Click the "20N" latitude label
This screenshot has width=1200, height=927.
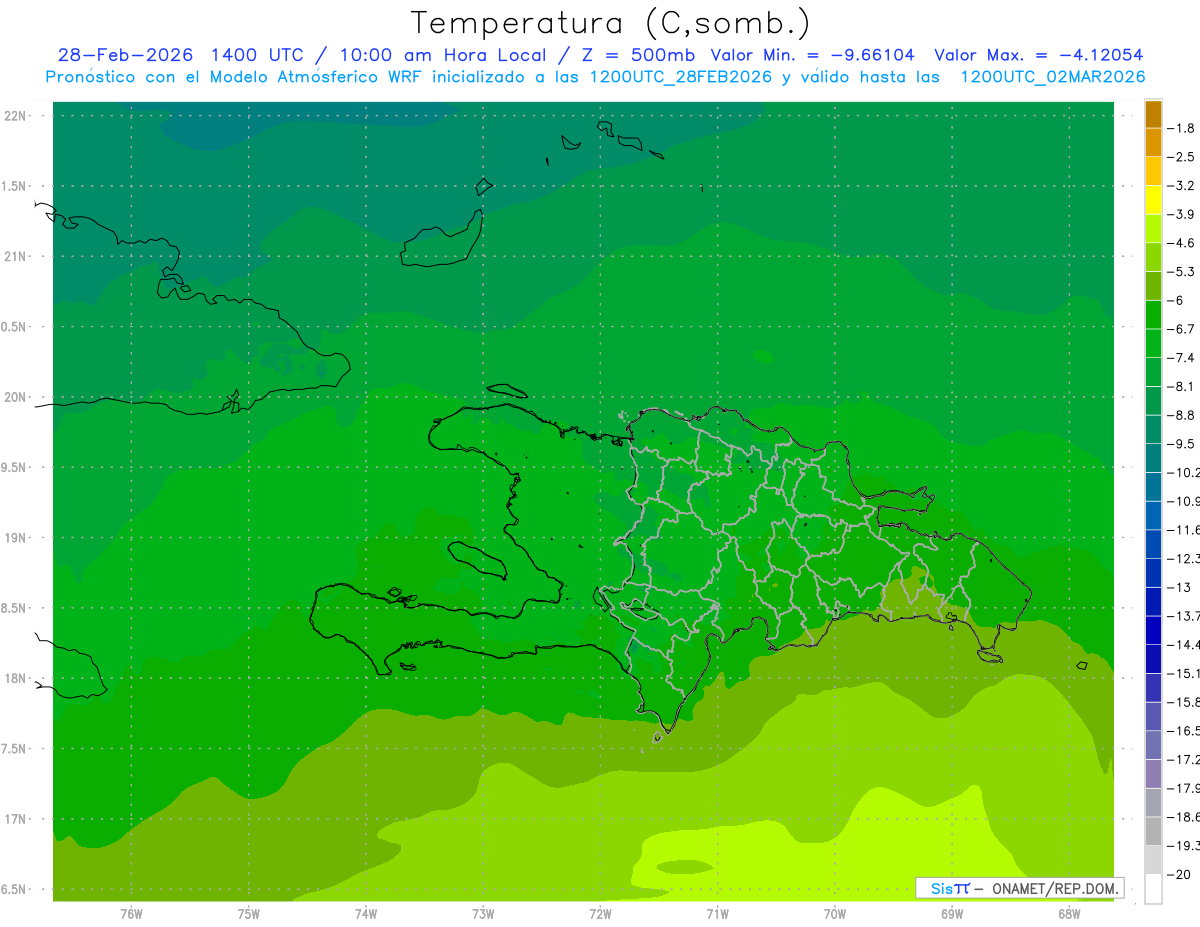[15, 397]
